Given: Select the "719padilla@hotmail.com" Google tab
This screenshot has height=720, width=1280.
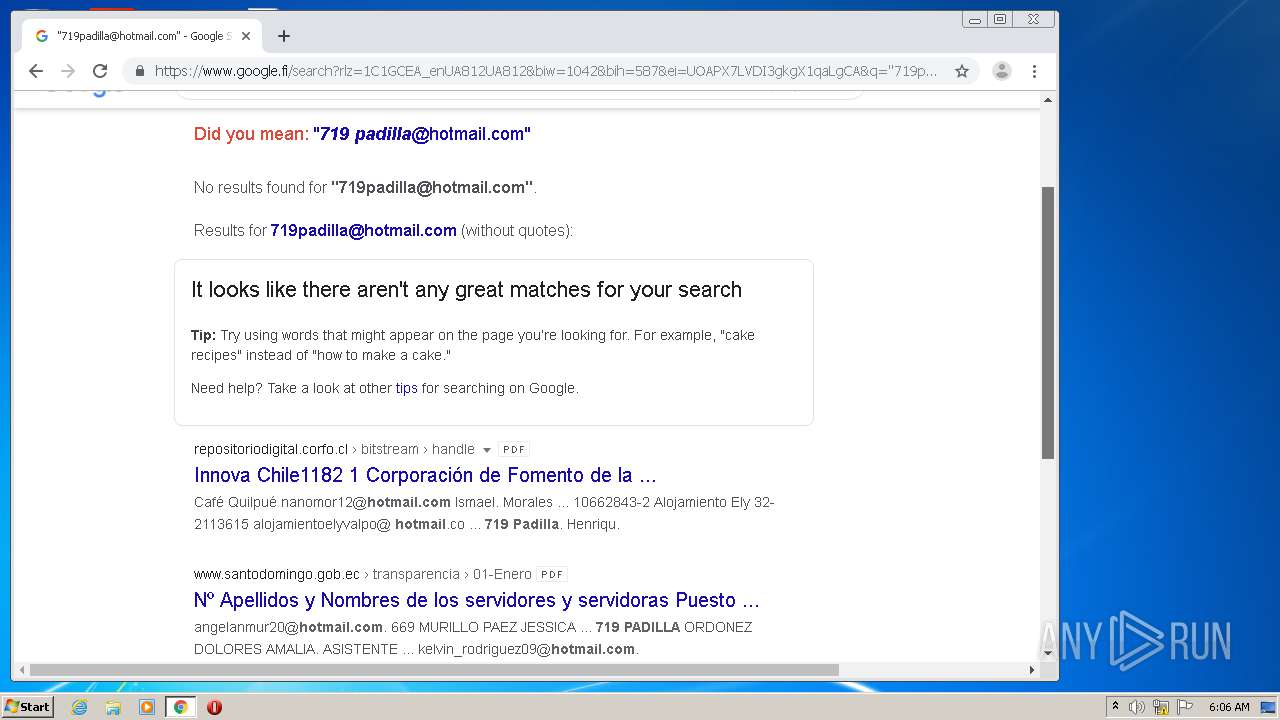Looking at the screenshot, I should [x=142, y=36].
